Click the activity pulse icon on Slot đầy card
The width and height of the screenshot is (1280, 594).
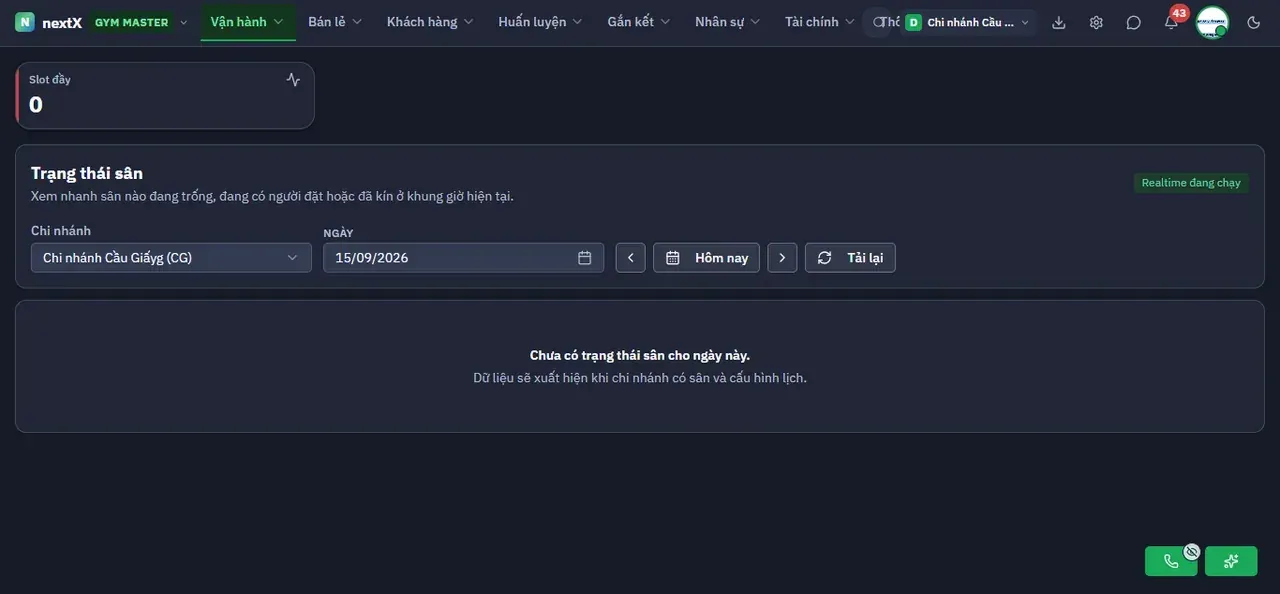[293, 80]
